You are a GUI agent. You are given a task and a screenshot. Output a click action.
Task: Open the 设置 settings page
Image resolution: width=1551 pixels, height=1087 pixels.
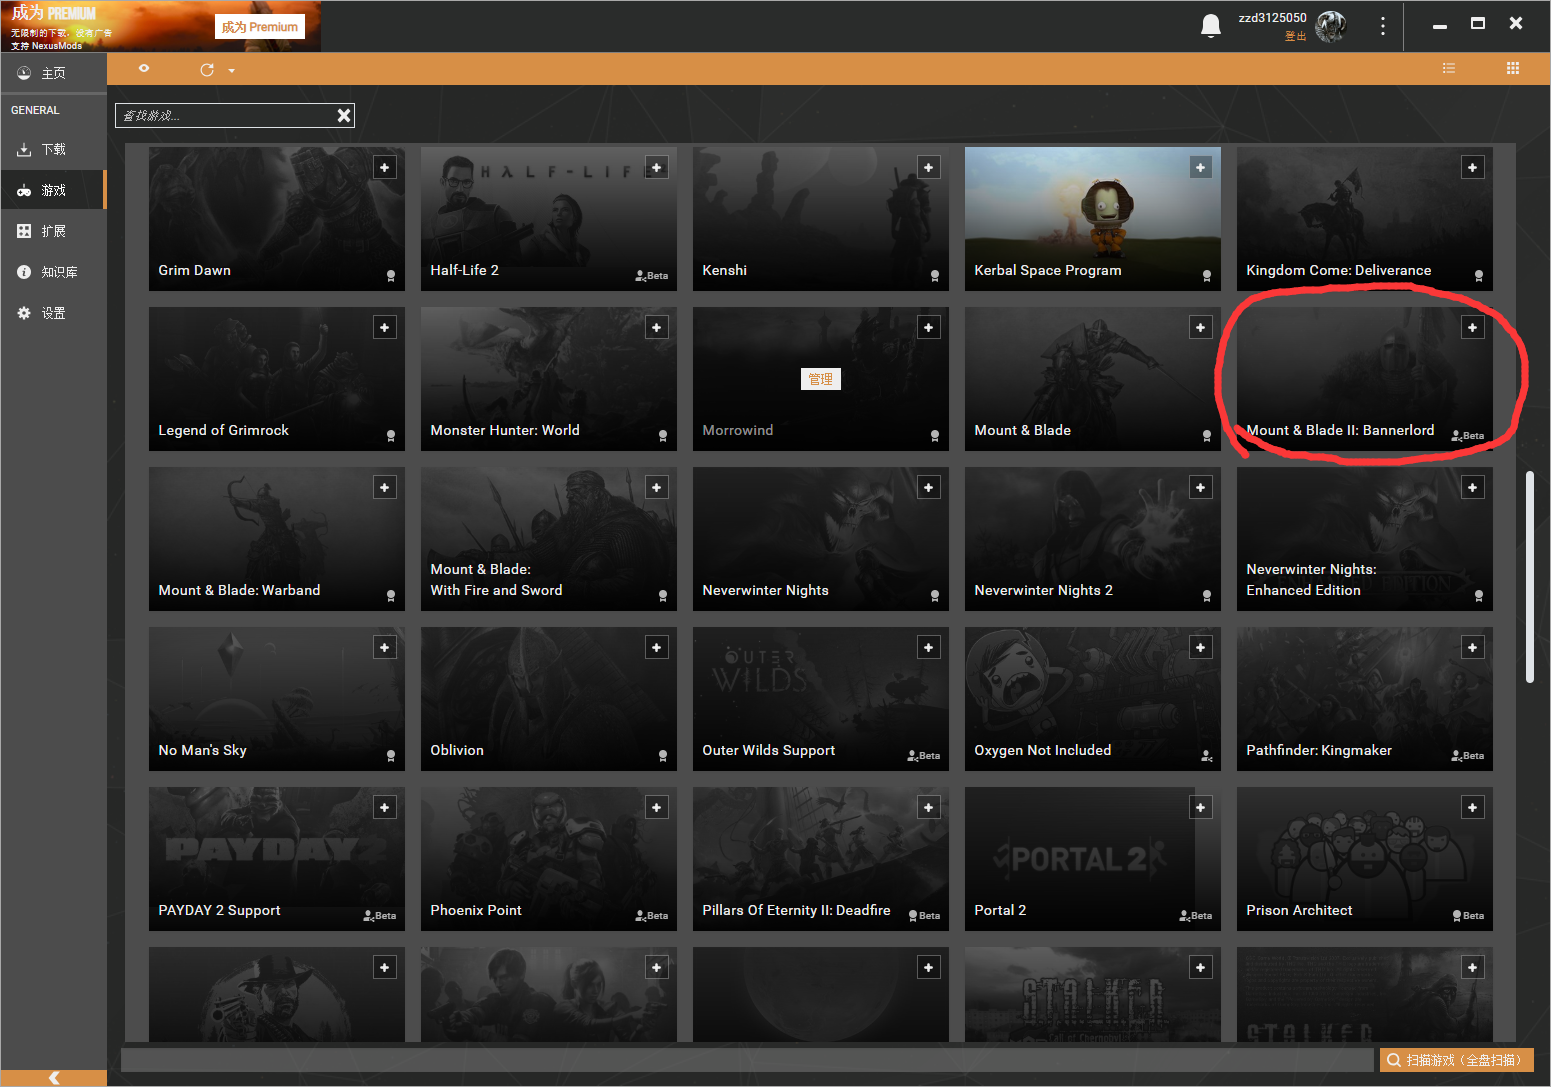pos(53,313)
